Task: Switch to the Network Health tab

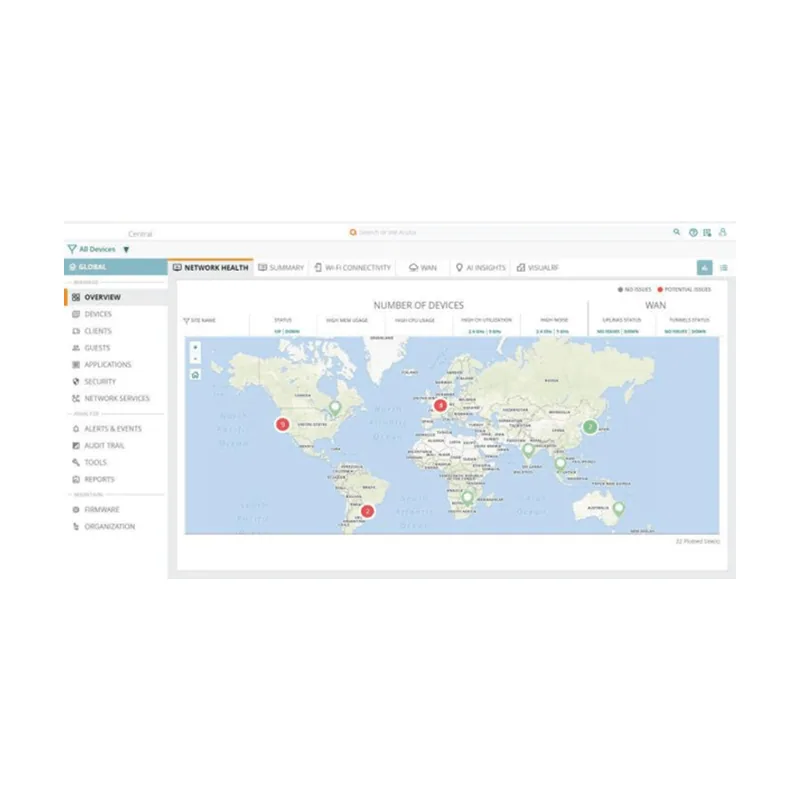Action: tap(211, 267)
